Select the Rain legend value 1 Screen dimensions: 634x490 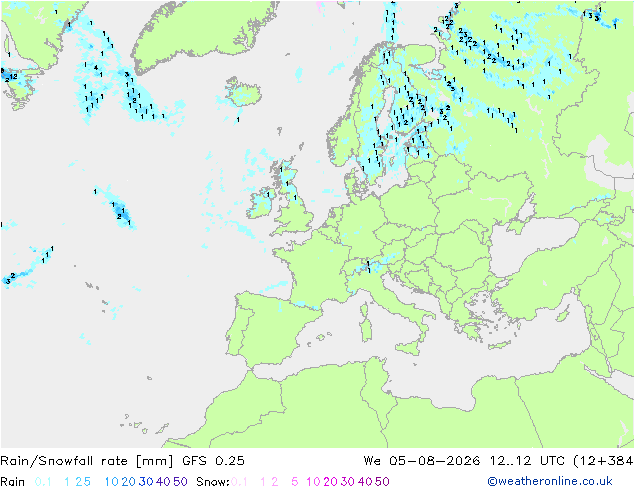coord(67,482)
